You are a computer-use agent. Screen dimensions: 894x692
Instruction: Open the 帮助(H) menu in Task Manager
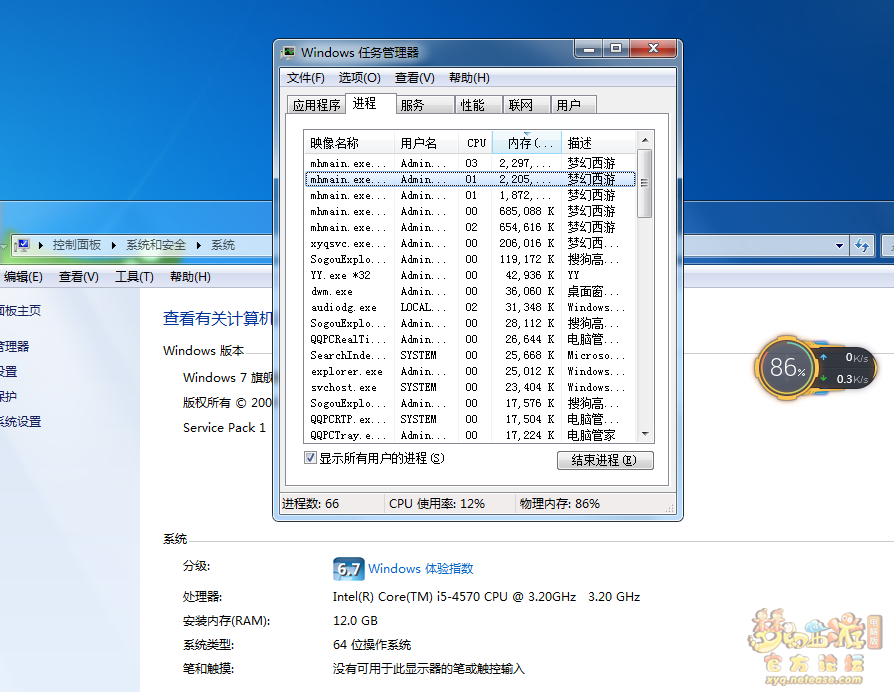(x=469, y=78)
